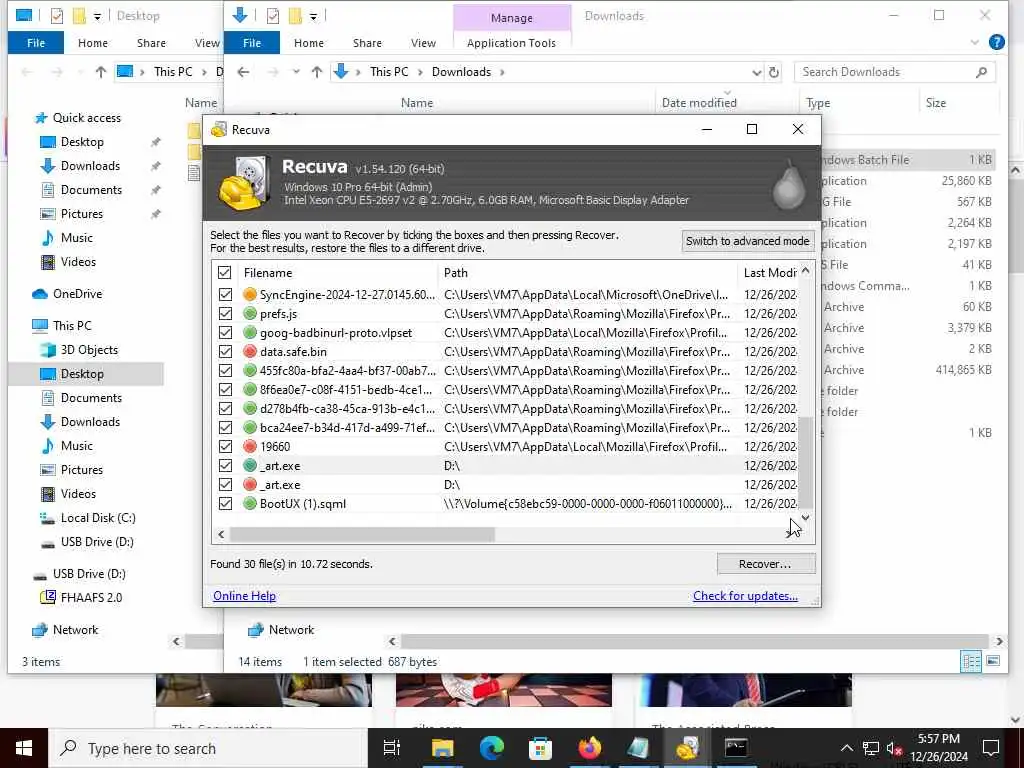Click the back arrow in Downloads window

(x=243, y=72)
